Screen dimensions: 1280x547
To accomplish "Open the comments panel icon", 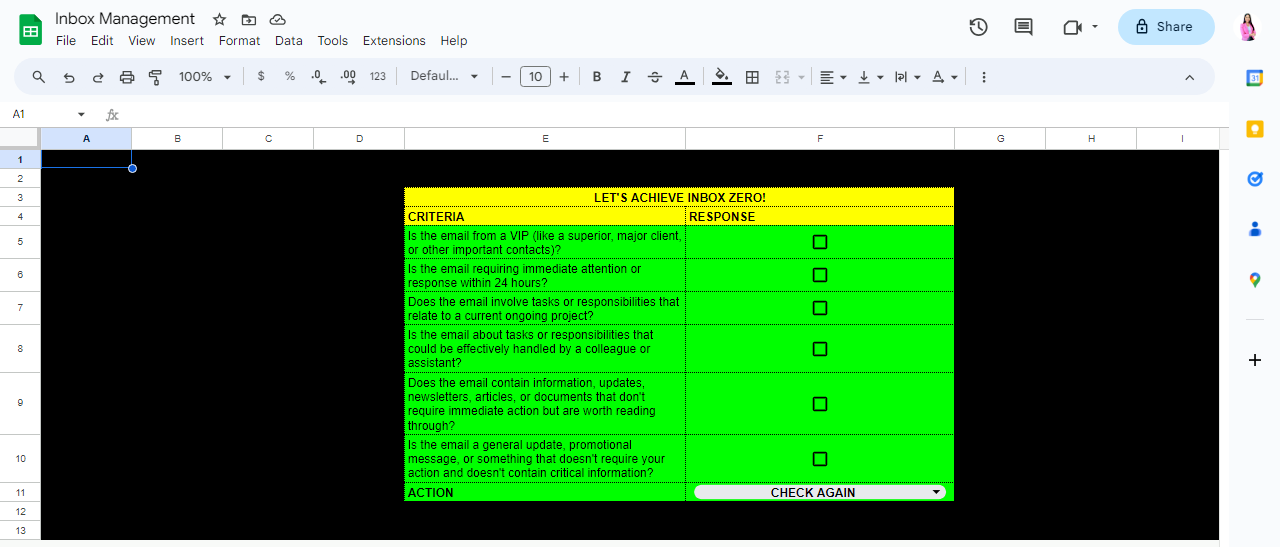I will (x=1023, y=27).
